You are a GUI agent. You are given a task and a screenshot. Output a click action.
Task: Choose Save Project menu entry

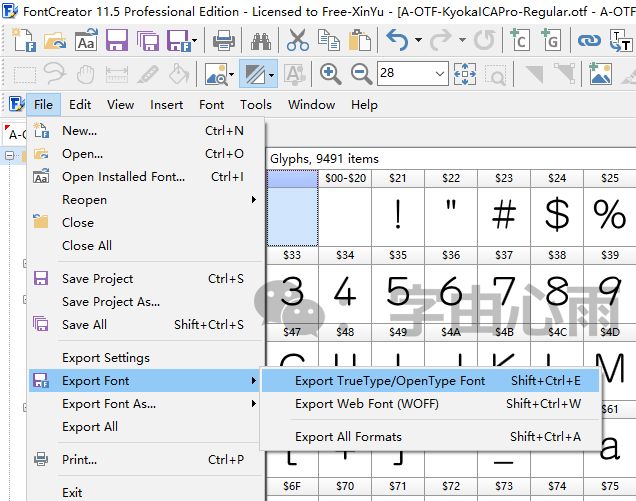[146, 279]
